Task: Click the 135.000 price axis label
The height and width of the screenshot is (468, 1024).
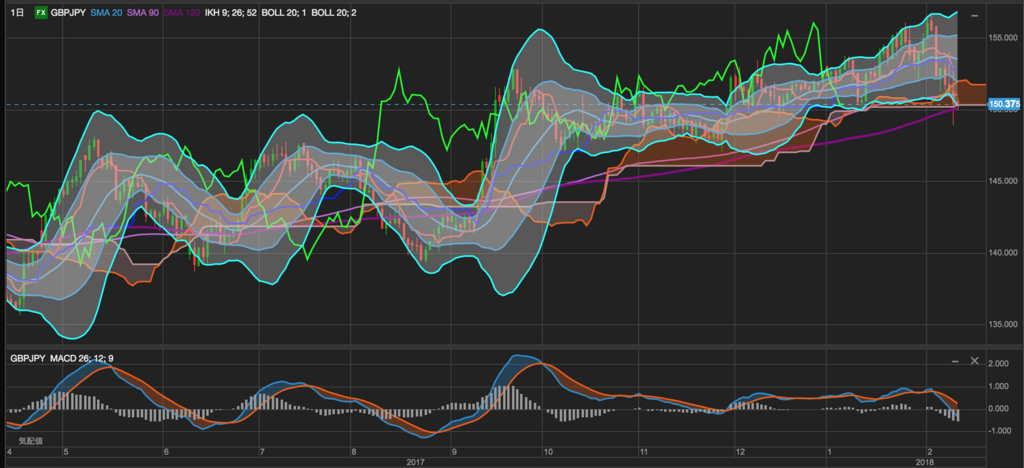Action: point(1004,324)
